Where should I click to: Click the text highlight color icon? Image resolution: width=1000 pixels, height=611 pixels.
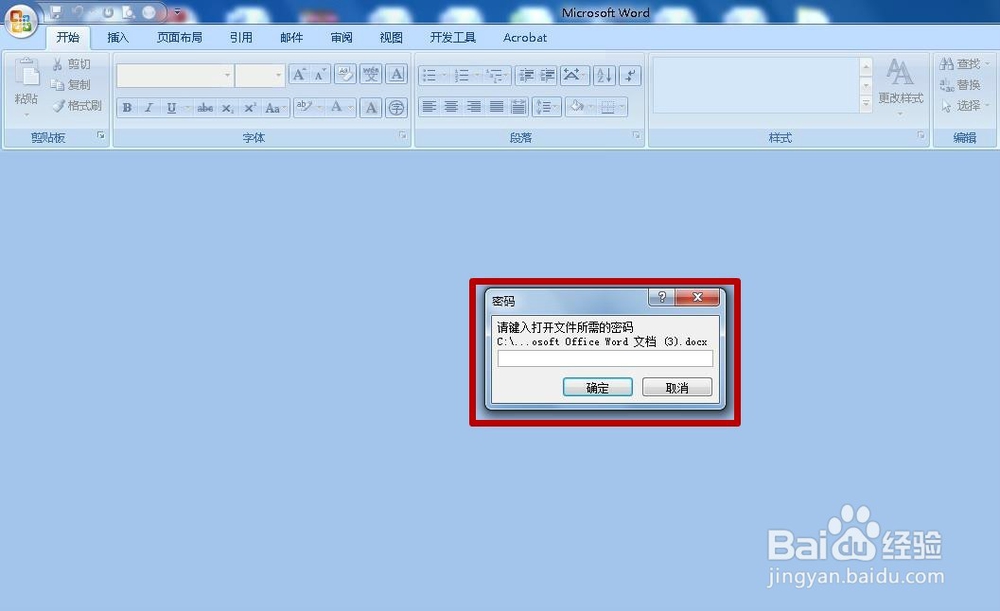[304, 107]
